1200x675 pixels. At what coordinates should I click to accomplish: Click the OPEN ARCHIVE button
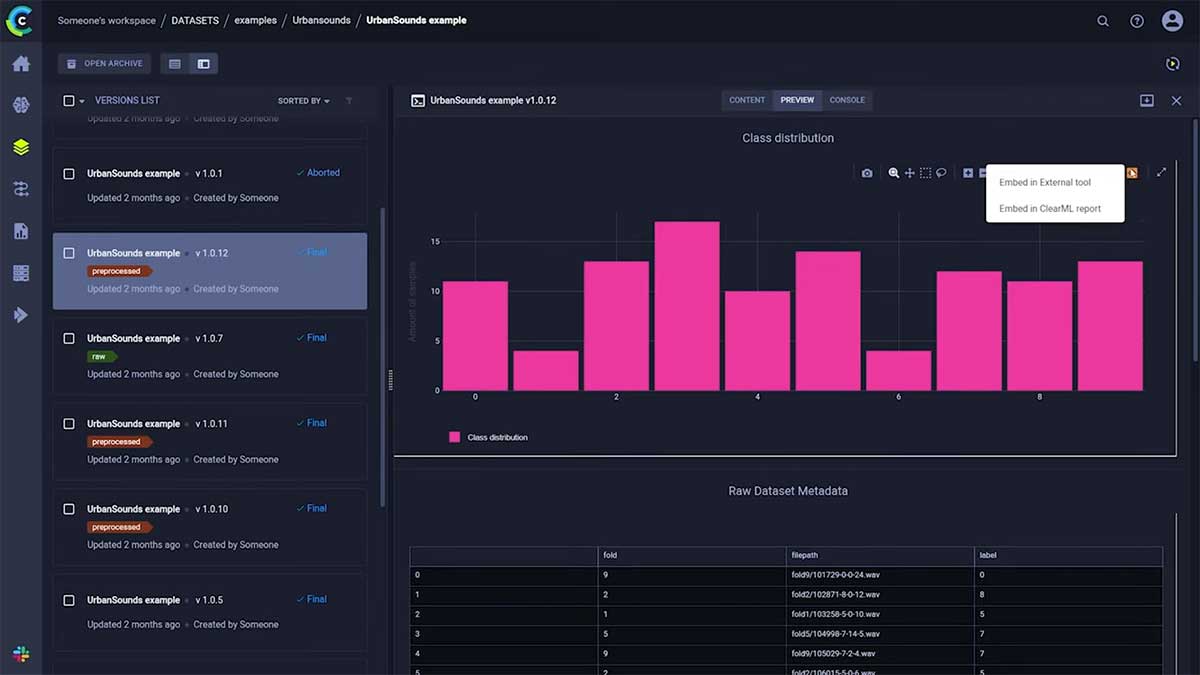click(104, 64)
